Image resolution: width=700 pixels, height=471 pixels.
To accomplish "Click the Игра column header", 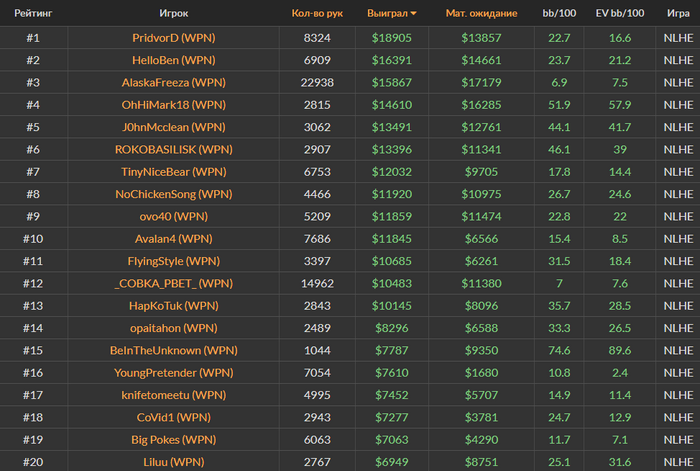I will 678,13.
